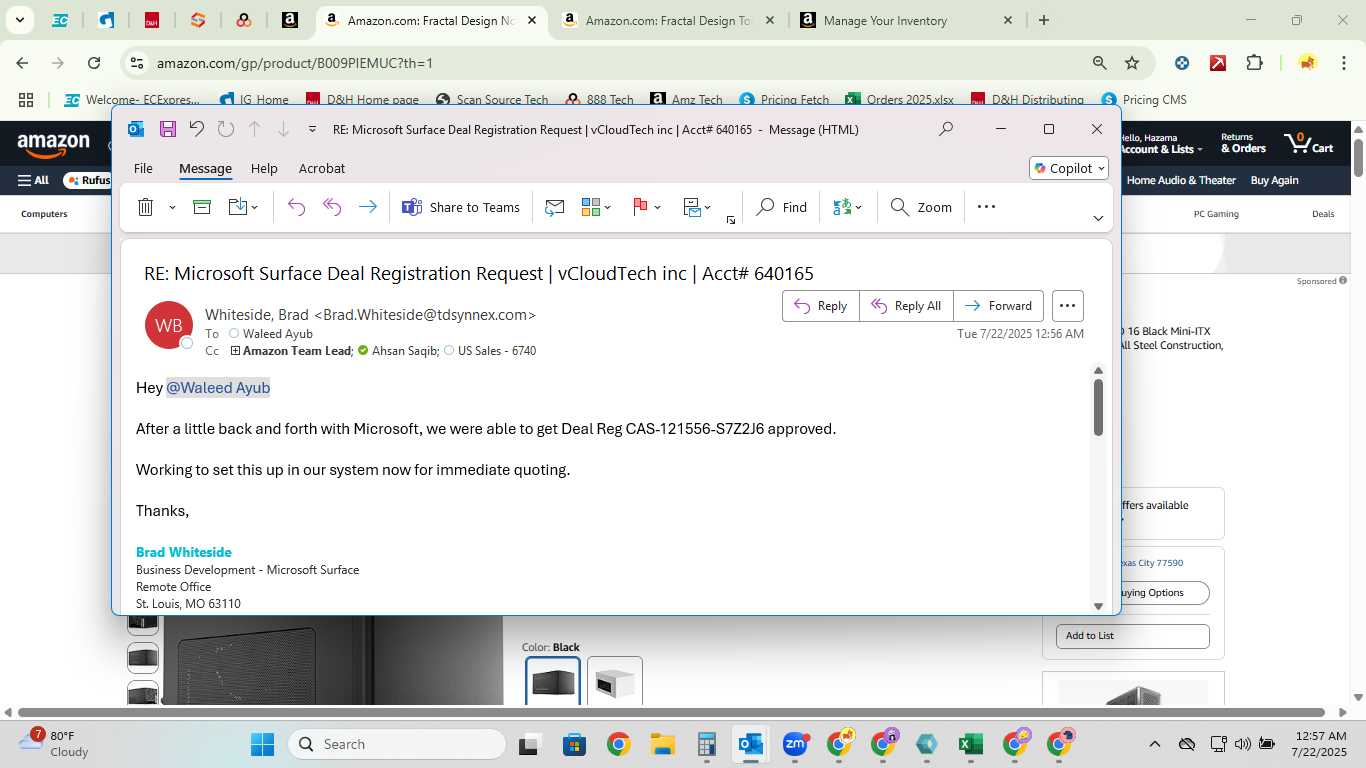
Task: Click Amazon product thumbnail above the bottom one
Action: [143, 658]
